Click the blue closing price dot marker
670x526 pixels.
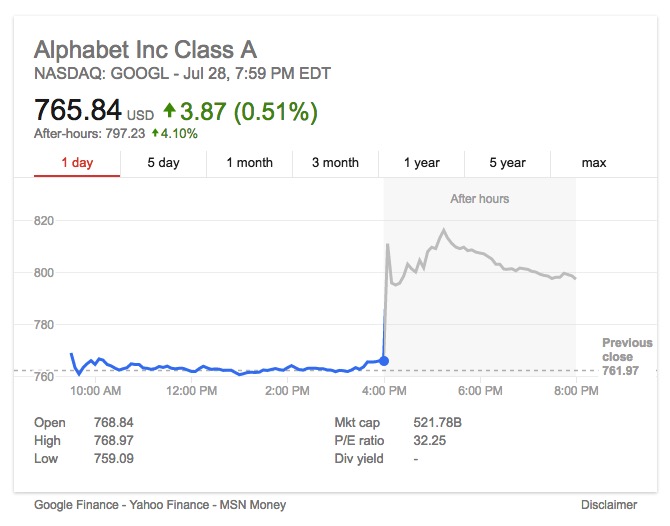click(384, 361)
